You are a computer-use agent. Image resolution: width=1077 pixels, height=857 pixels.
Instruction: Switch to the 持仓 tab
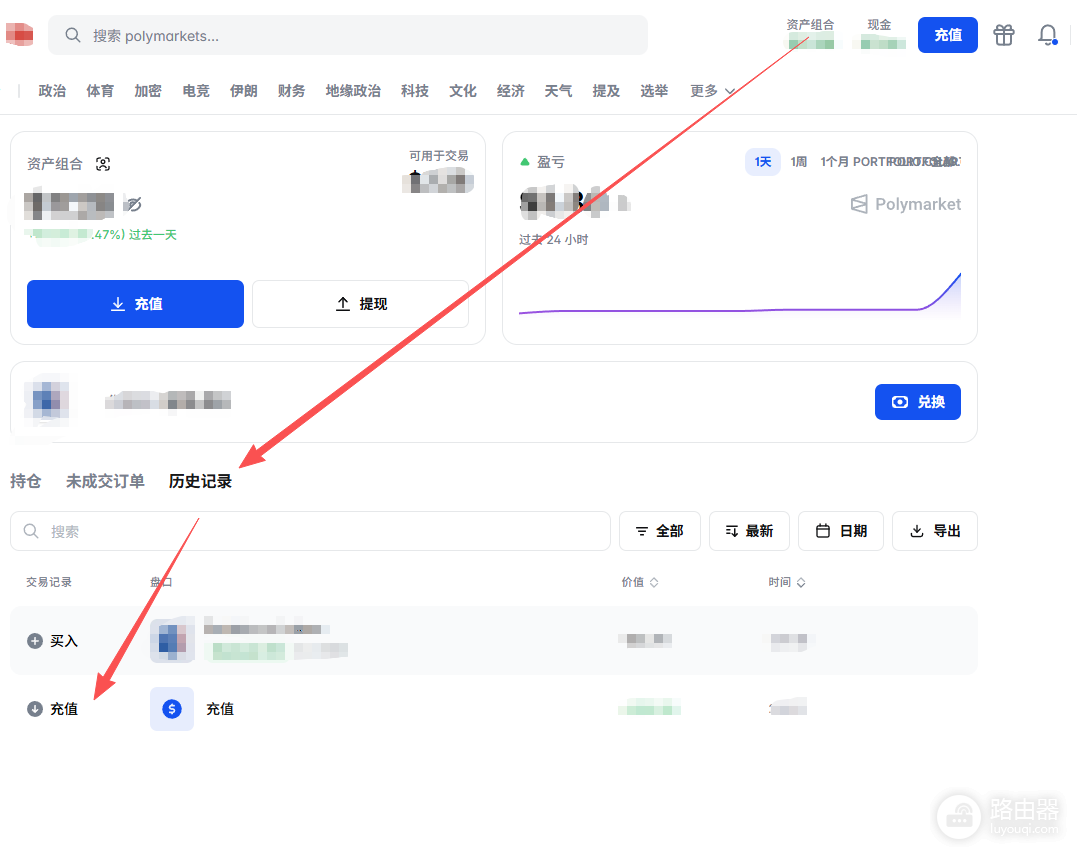pyautogui.click(x=25, y=481)
